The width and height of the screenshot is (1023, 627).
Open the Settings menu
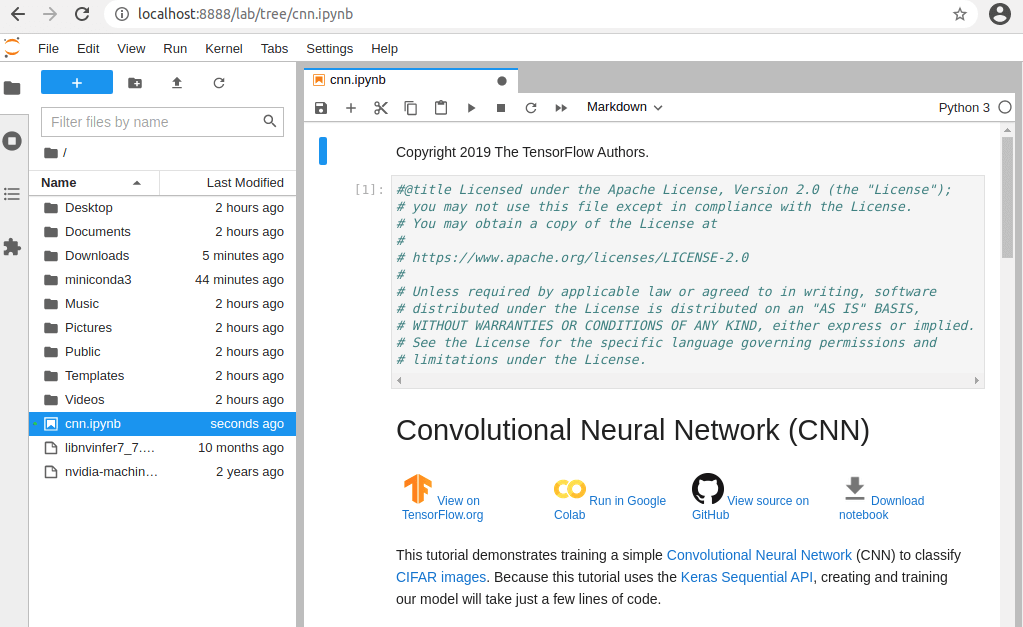329,48
